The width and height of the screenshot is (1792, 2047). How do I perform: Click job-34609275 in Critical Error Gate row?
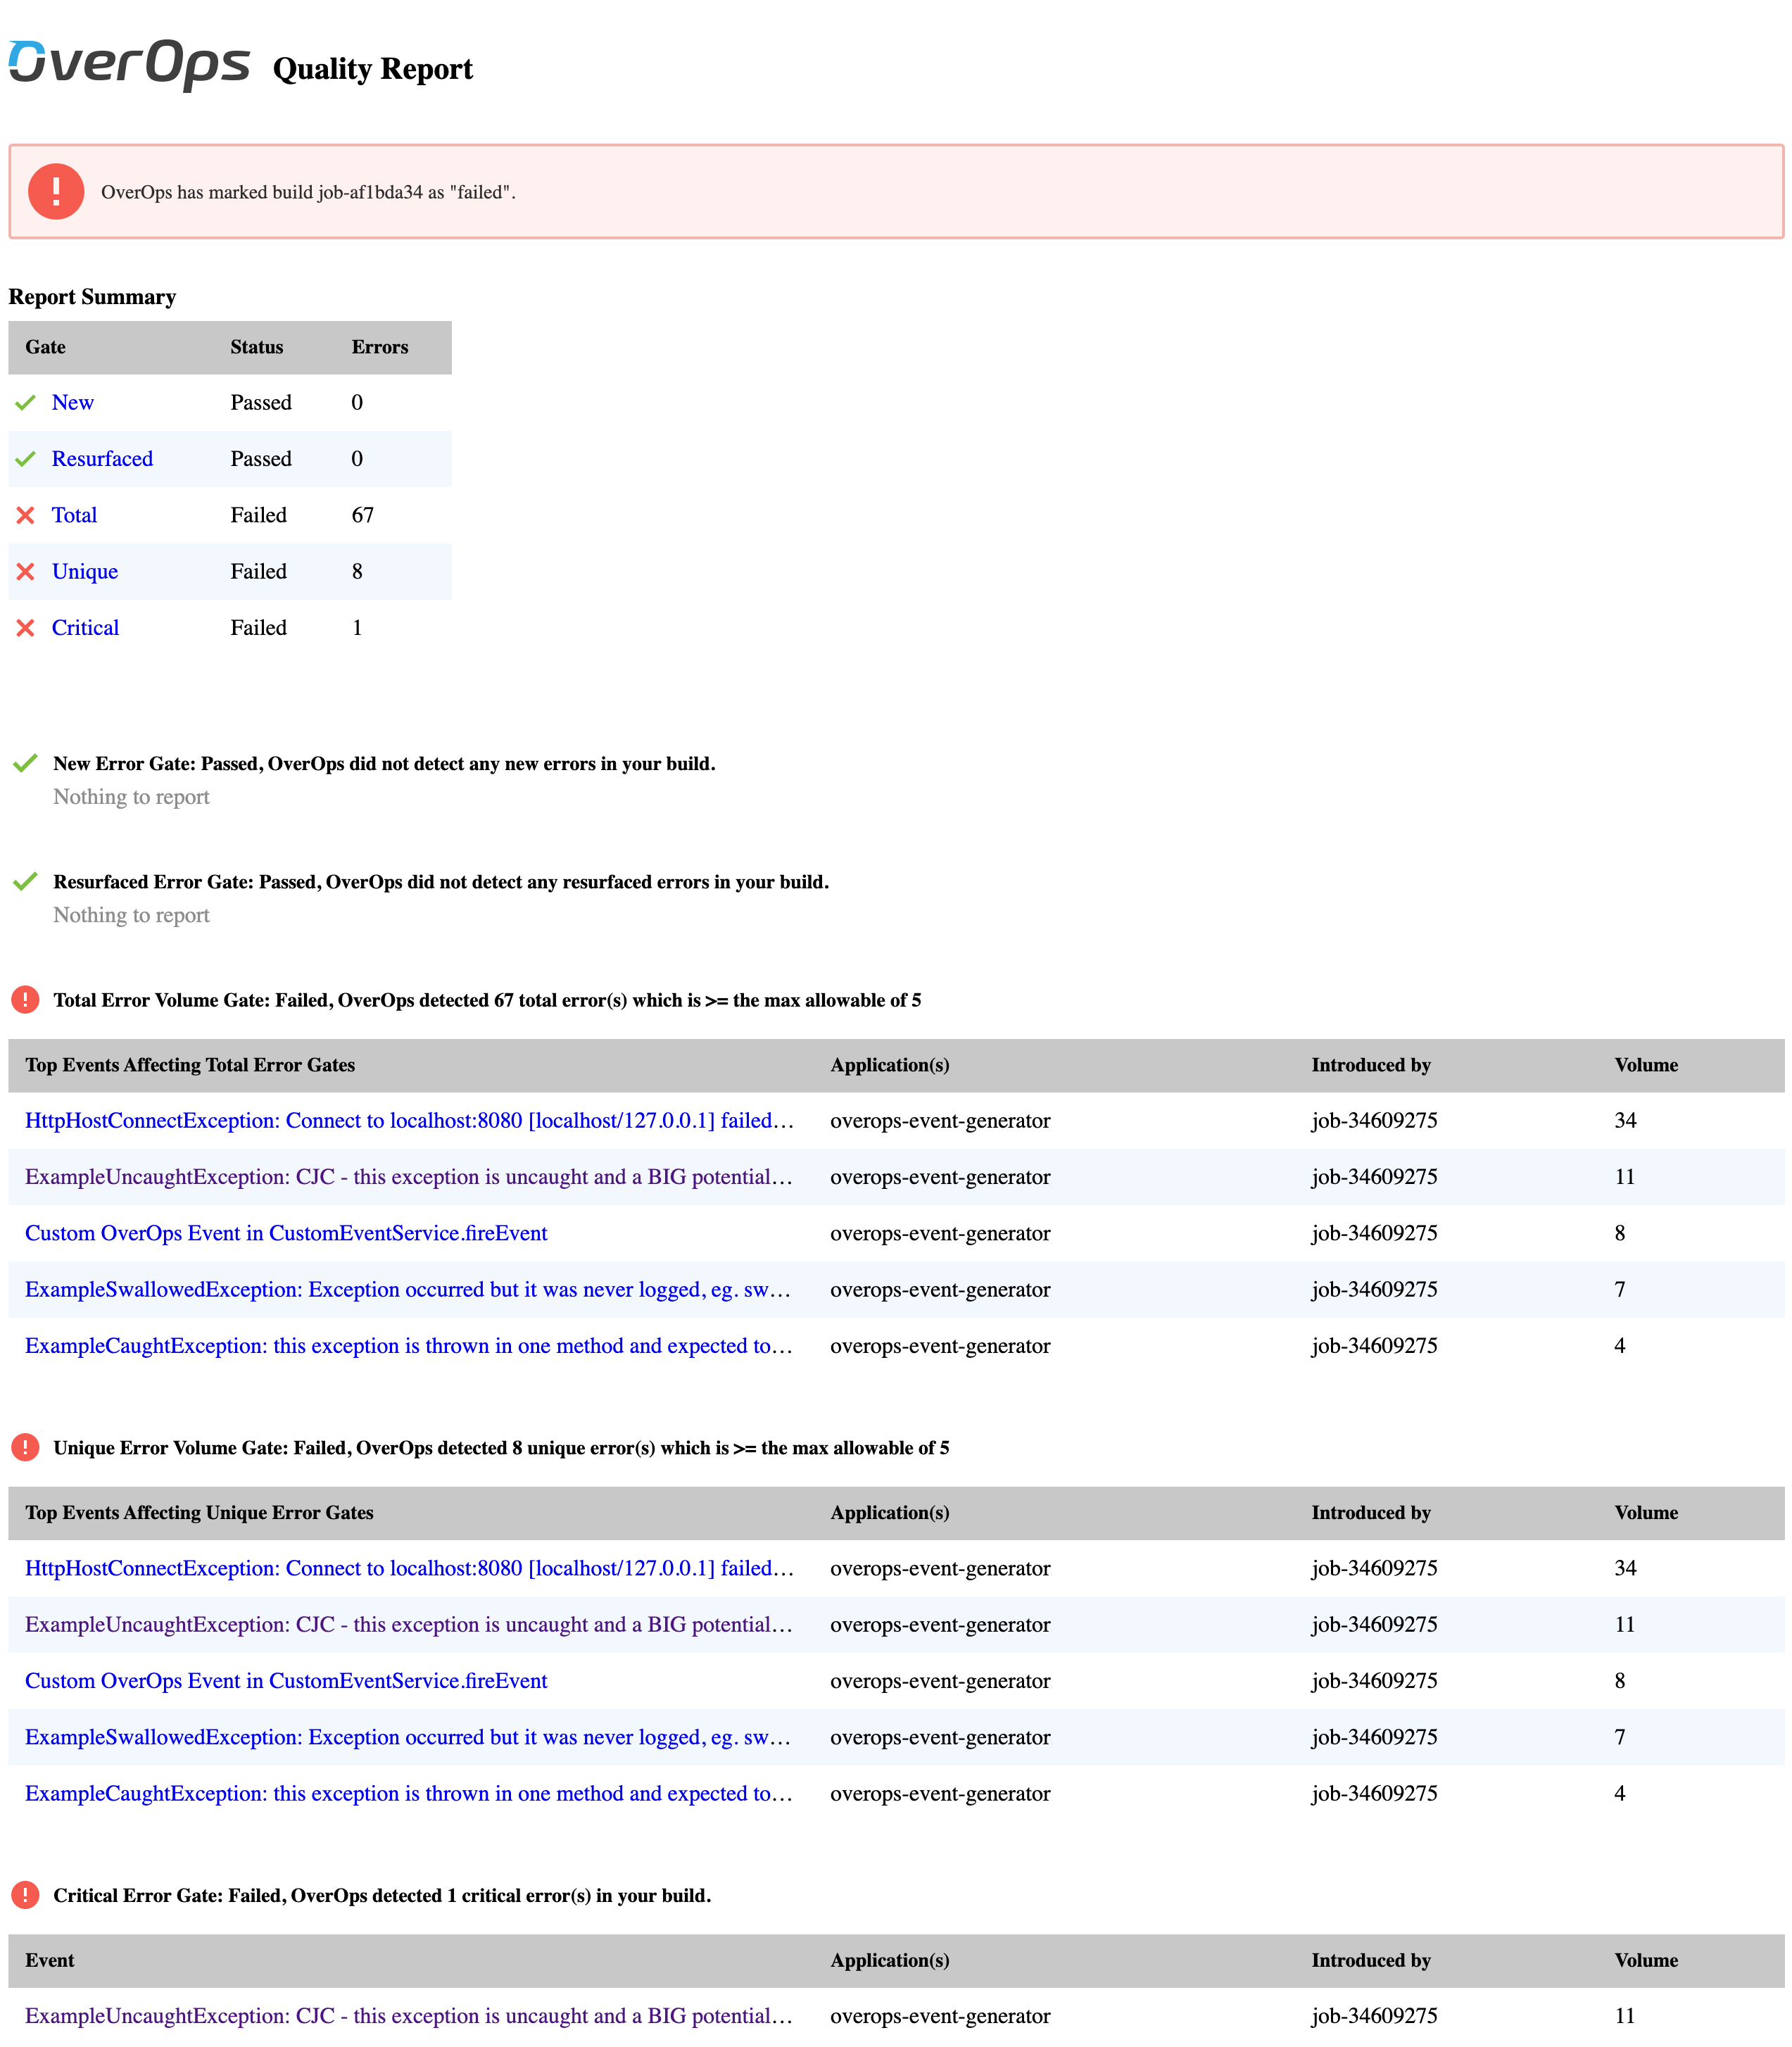(x=1374, y=2016)
